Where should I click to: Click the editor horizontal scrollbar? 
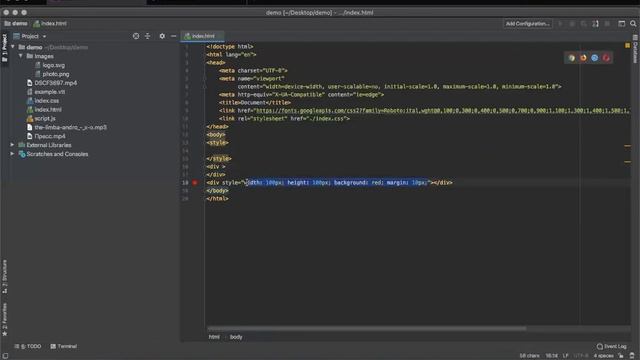click(367, 328)
